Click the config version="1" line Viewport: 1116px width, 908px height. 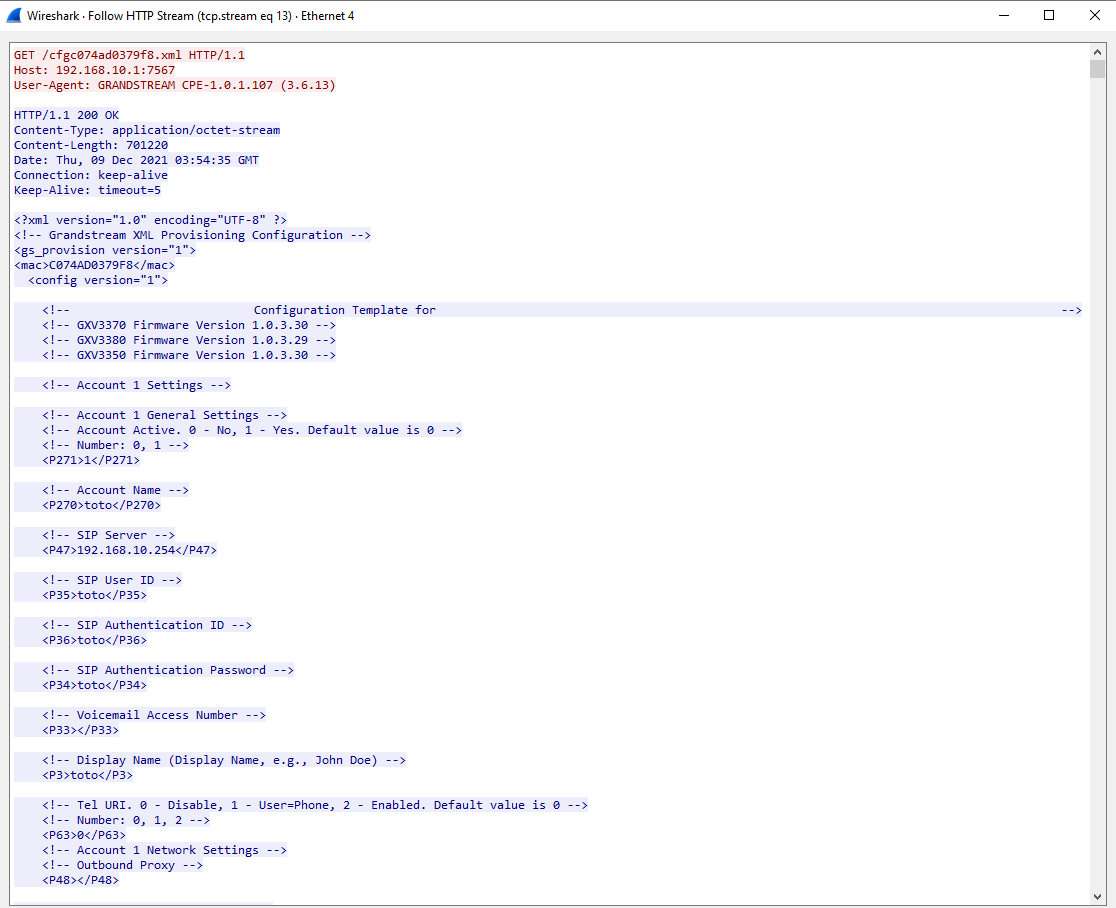pyautogui.click(x=98, y=279)
